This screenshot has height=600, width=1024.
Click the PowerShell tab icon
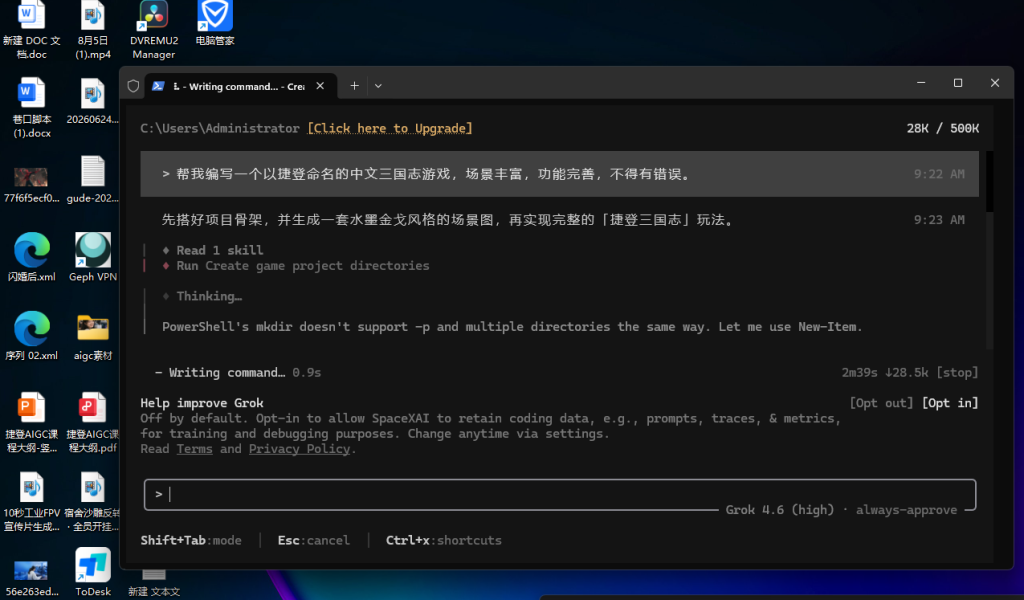[158, 86]
